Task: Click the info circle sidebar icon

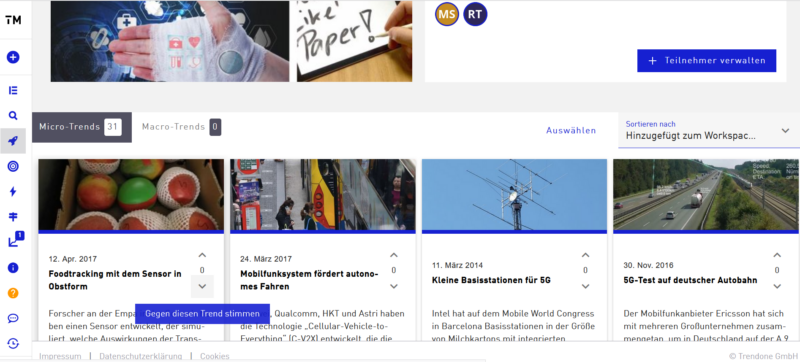Action: click(13, 268)
